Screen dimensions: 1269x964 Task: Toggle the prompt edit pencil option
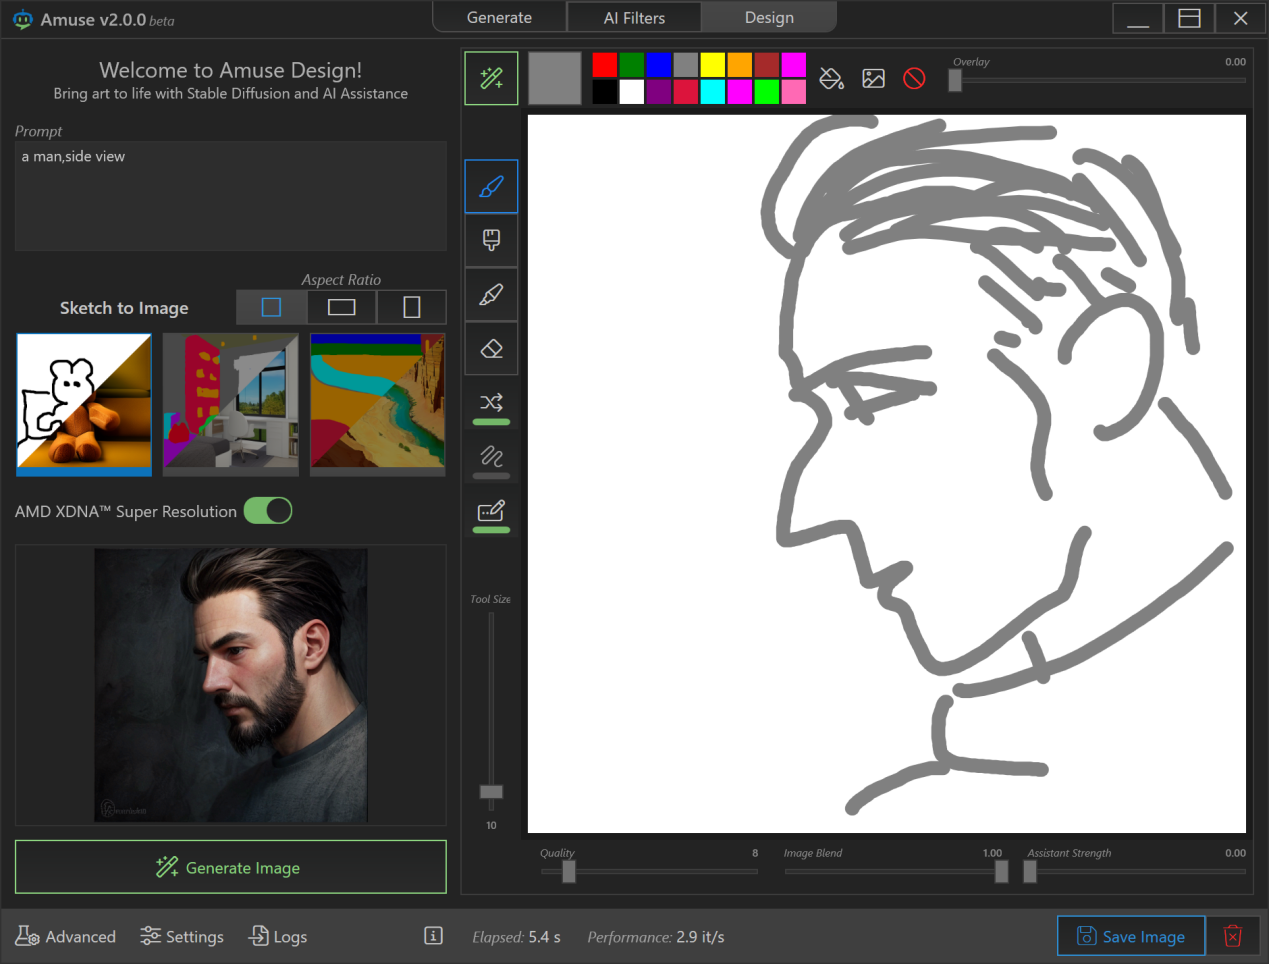pyautogui.click(x=491, y=512)
